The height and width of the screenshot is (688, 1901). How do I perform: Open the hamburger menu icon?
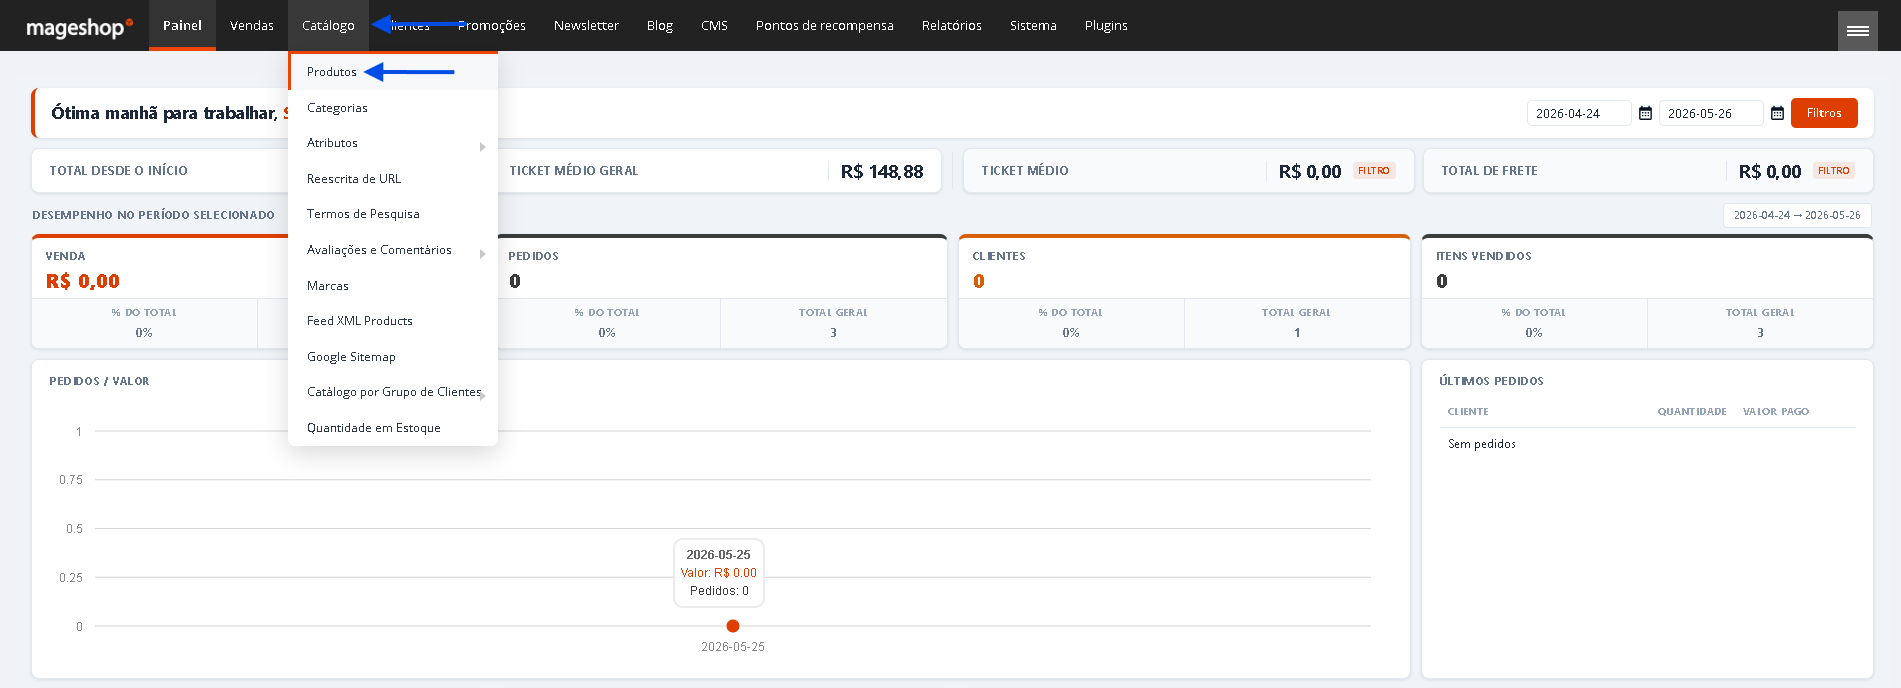[x=1857, y=30]
